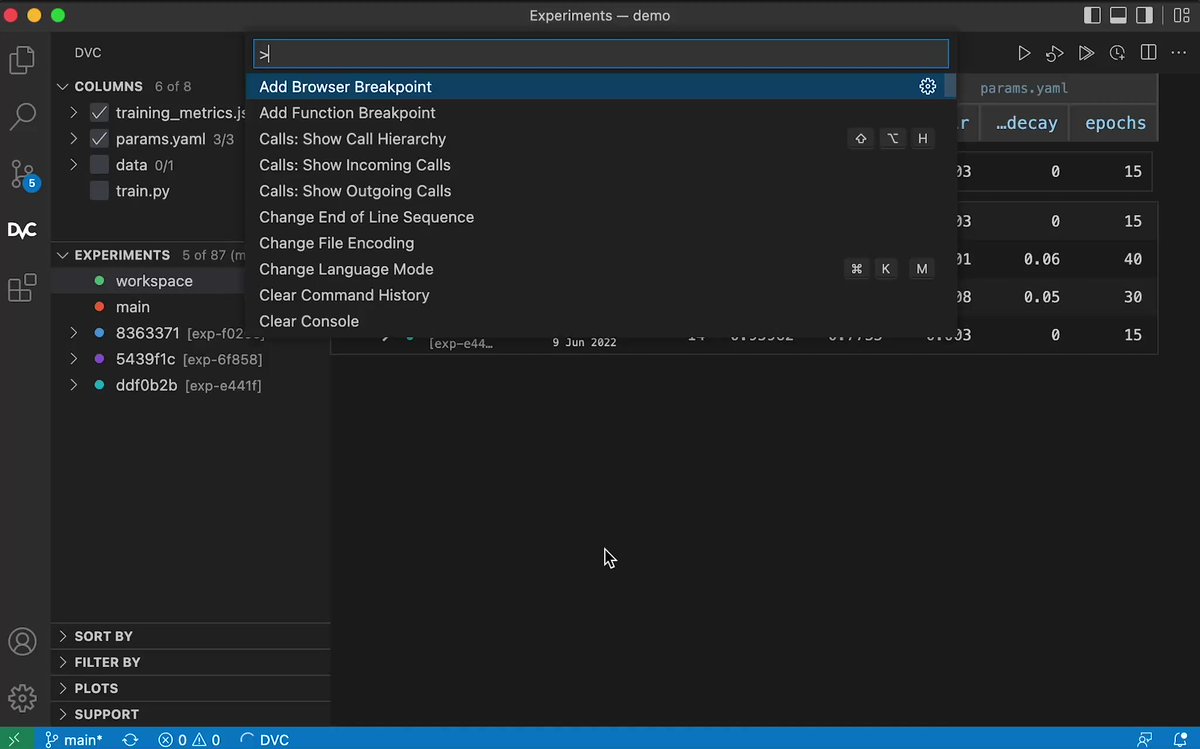1200x749 pixels.
Task: Click the params.yaml table group header
Action: pos(1024,88)
